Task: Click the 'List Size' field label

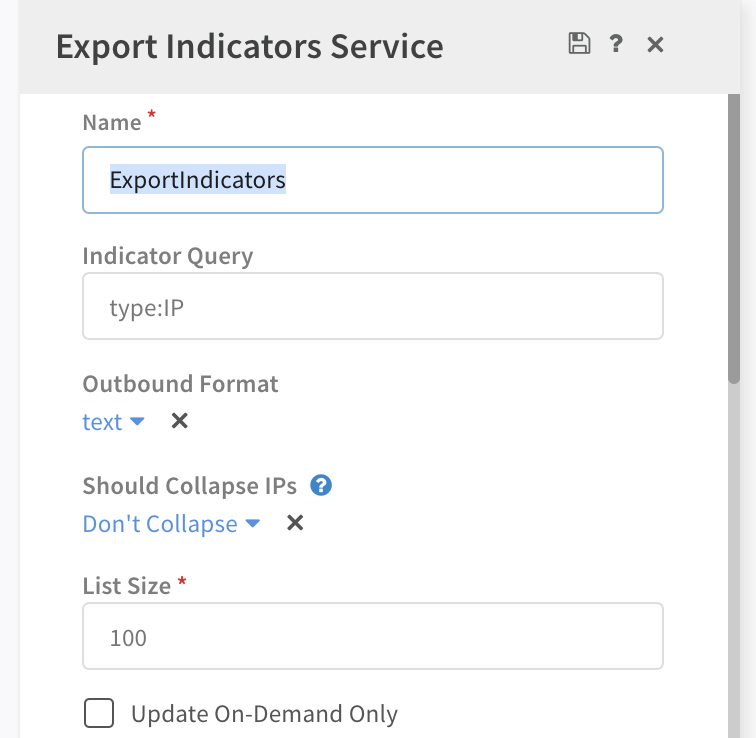Action: [127, 586]
